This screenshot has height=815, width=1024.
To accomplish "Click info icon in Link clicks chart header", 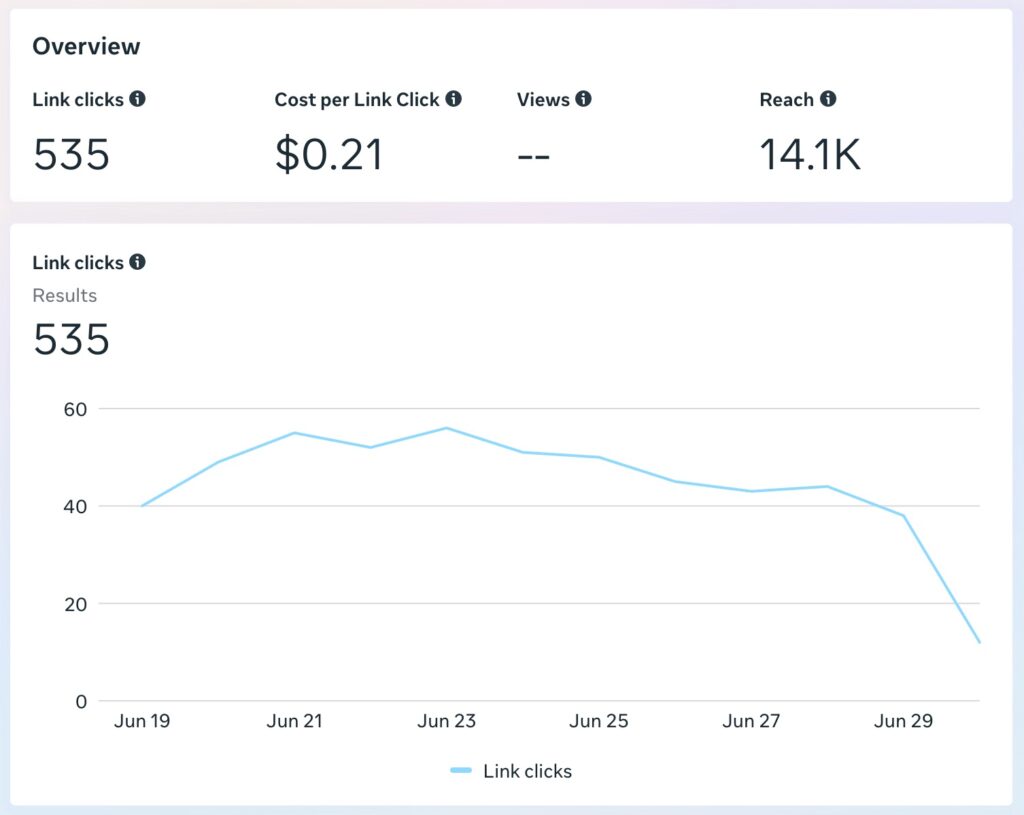I will 138,262.
